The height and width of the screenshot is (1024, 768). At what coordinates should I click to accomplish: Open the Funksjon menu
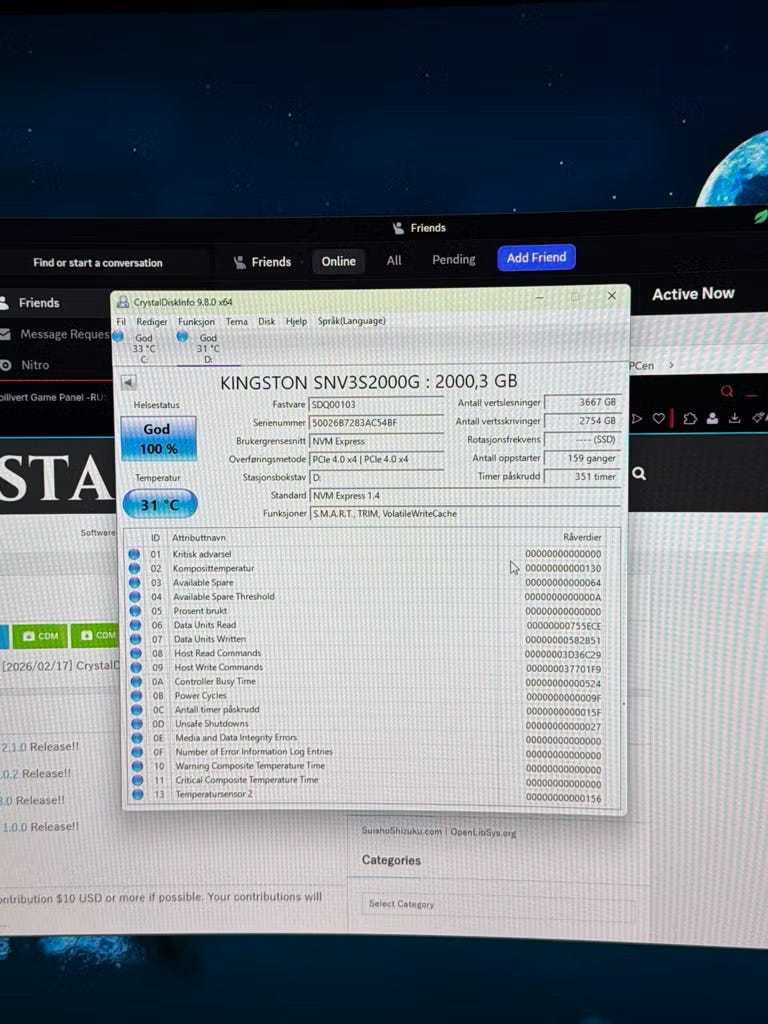(x=196, y=321)
